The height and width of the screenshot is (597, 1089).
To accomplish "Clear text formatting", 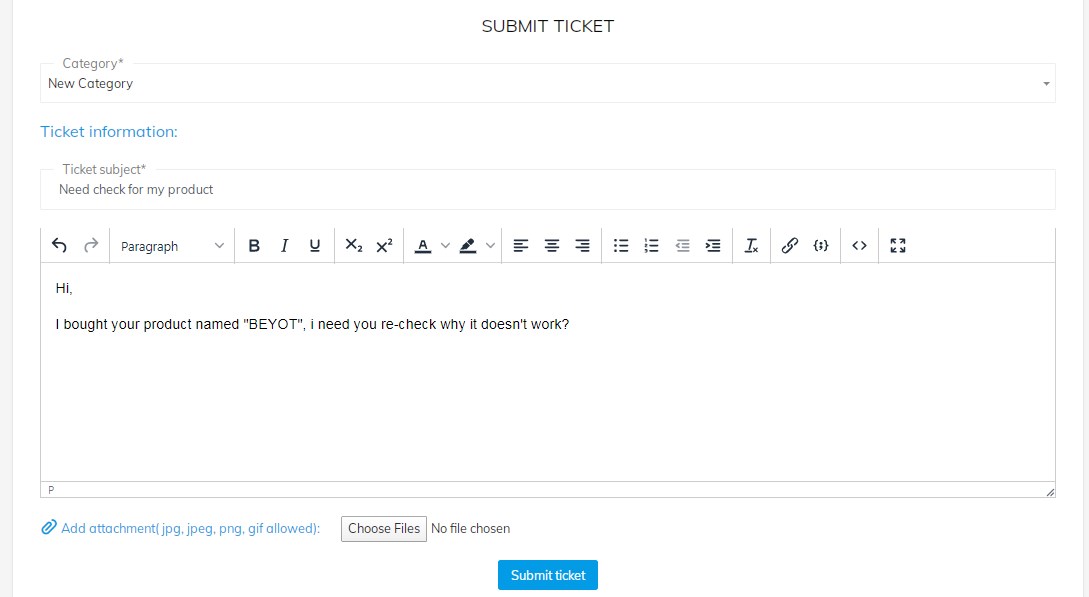I will point(751,245).
